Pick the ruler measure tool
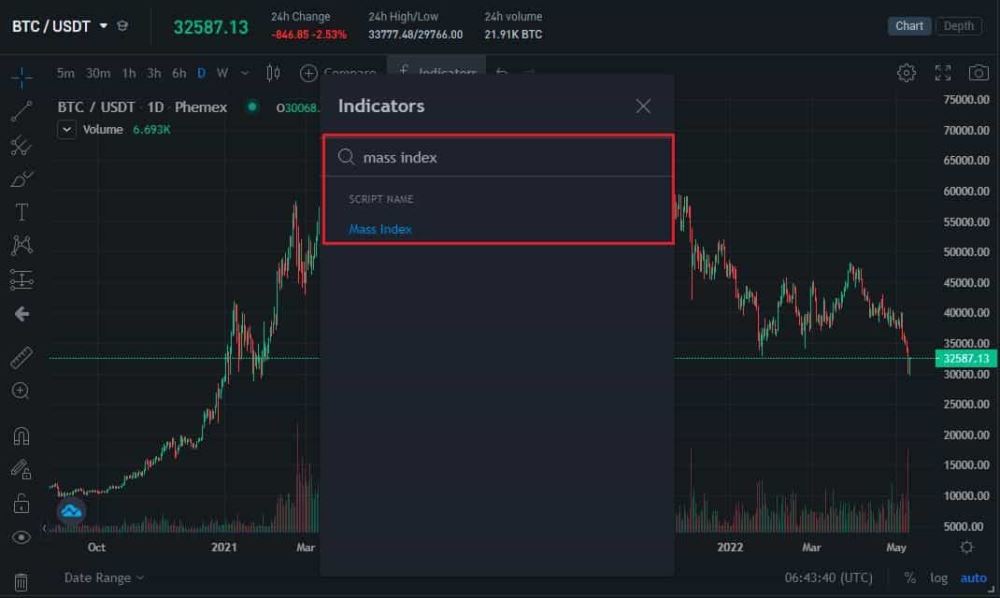The width and height of the screenshot is (1000, 598). point(21,357)
